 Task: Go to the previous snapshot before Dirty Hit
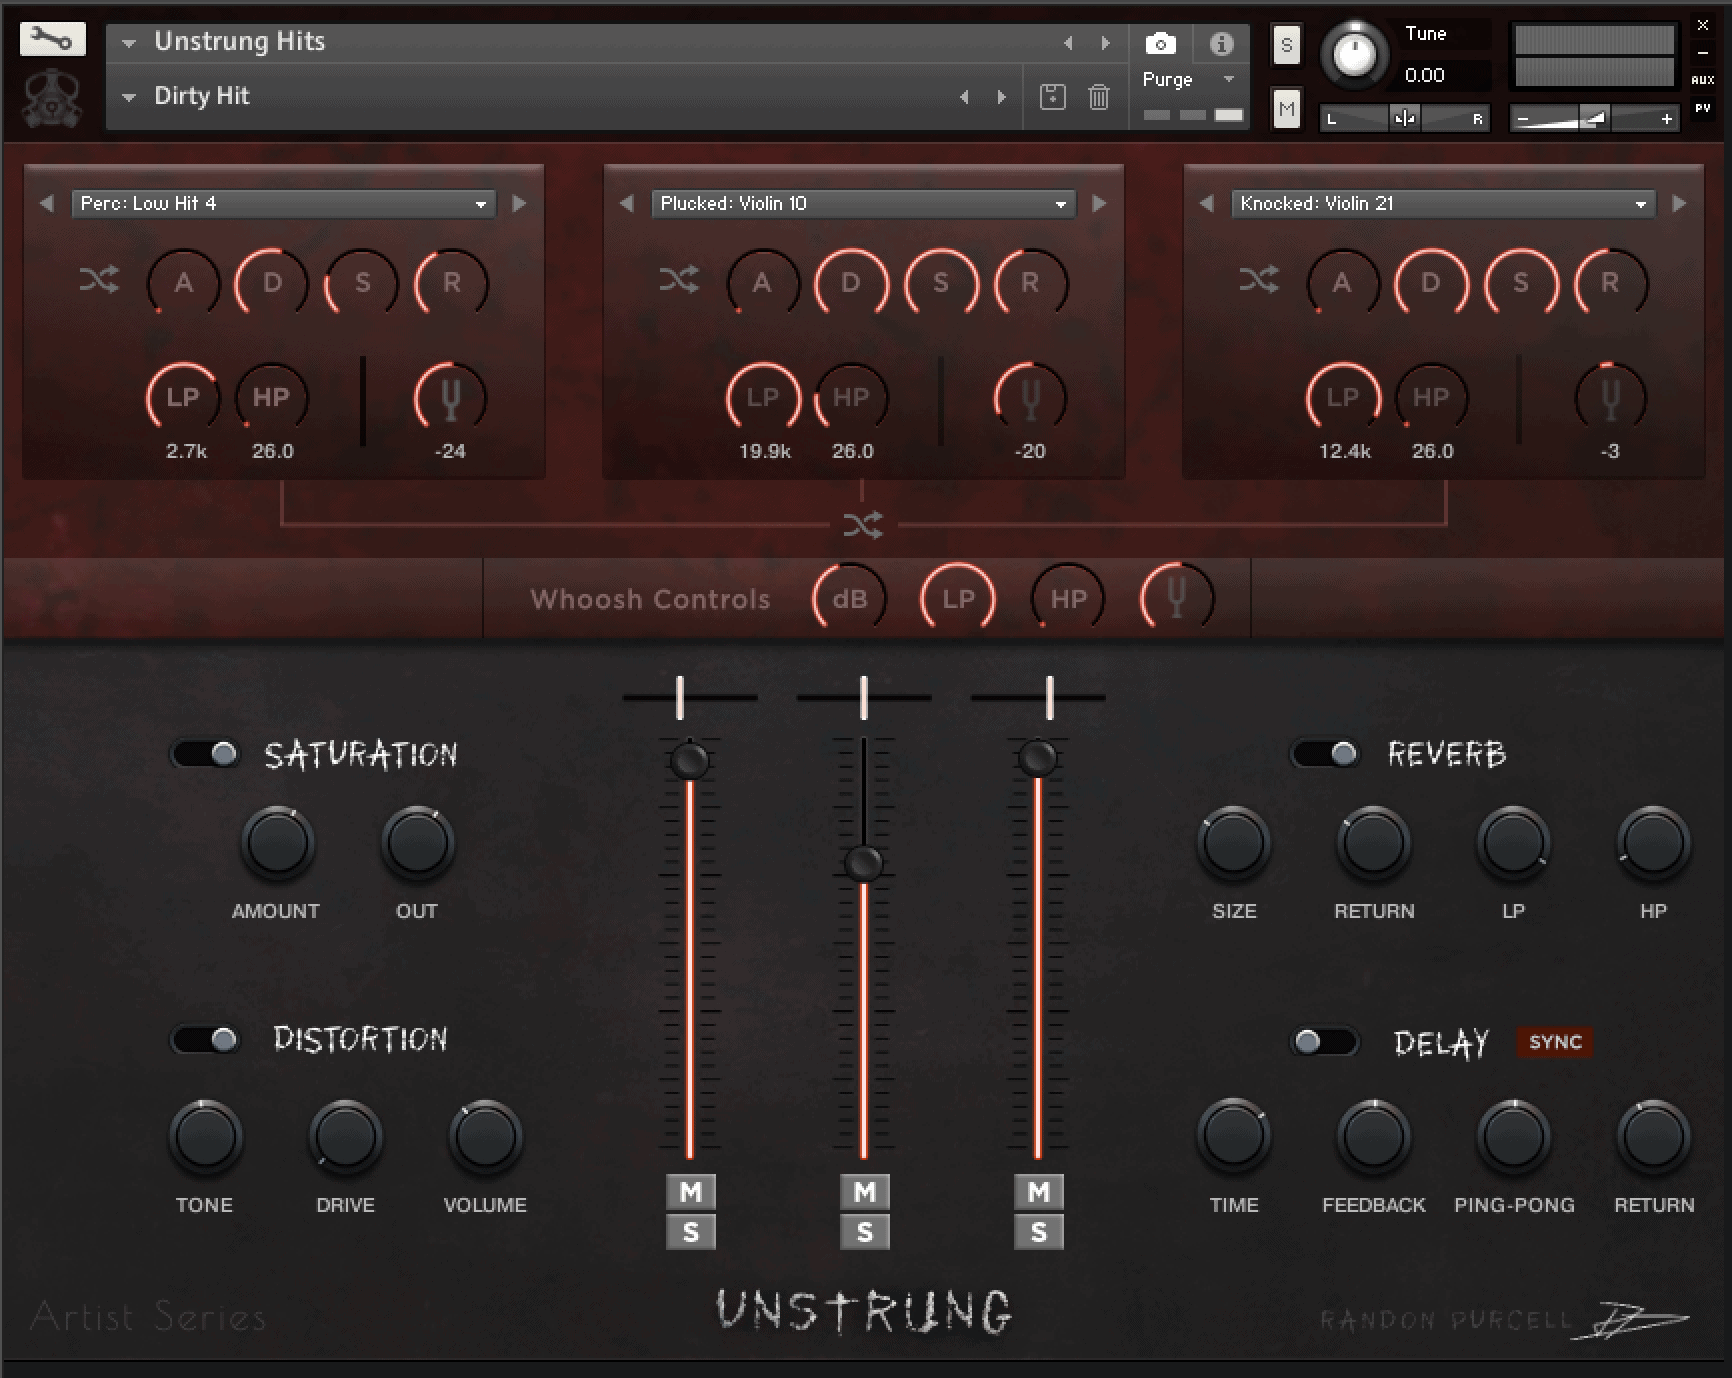point(964,97)
